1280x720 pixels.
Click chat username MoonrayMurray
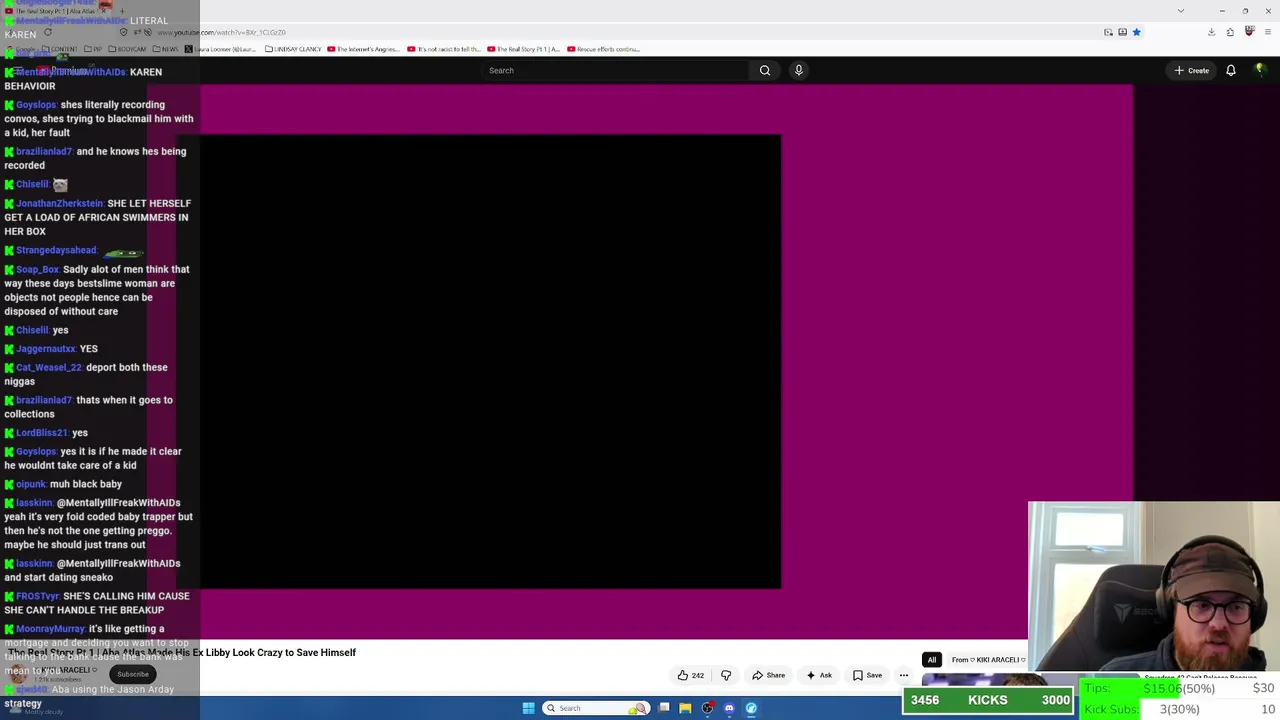pos(50,629)
